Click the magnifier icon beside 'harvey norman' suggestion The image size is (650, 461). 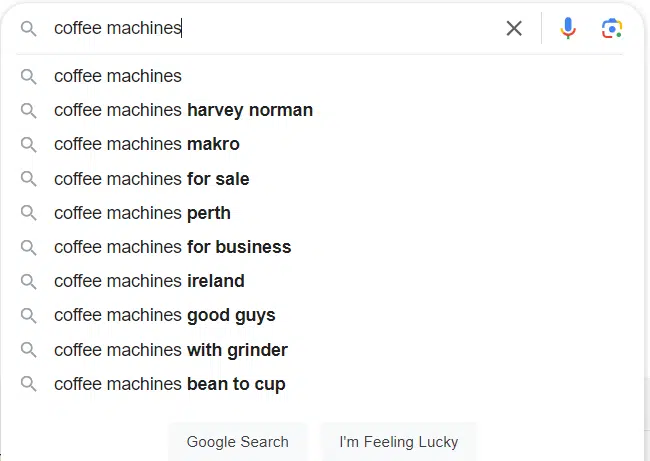[x=29, y=111]
